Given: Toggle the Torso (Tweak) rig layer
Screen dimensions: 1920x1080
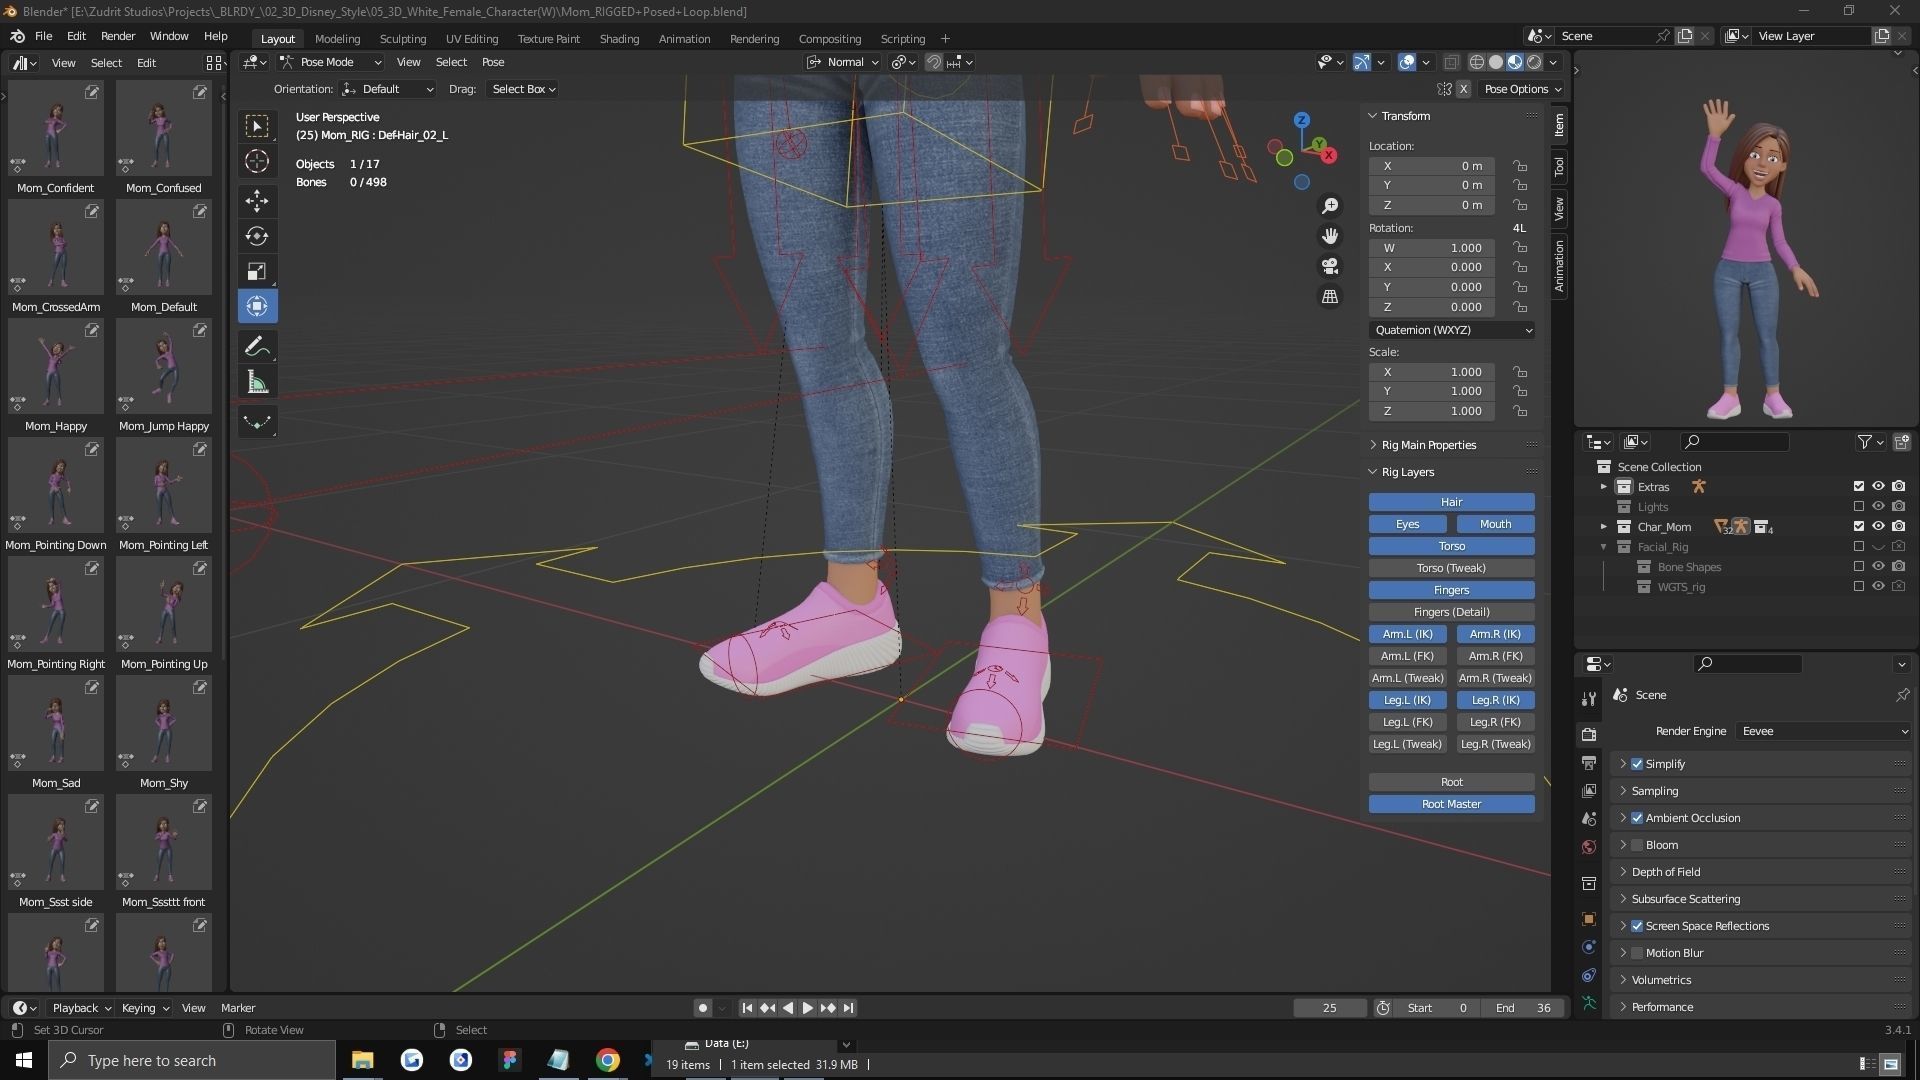Looking at the screenshot, I should (x=1451, y=568).
